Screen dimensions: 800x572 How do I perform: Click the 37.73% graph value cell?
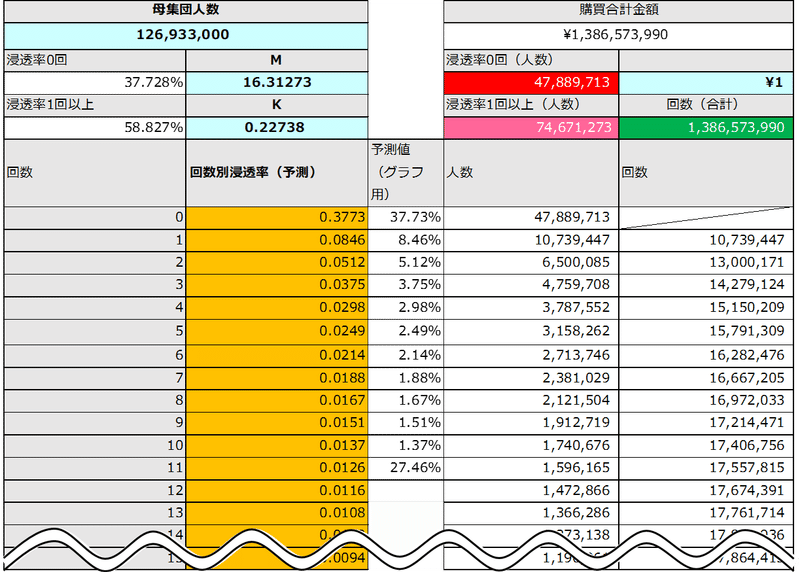click(x=406, y=218)
